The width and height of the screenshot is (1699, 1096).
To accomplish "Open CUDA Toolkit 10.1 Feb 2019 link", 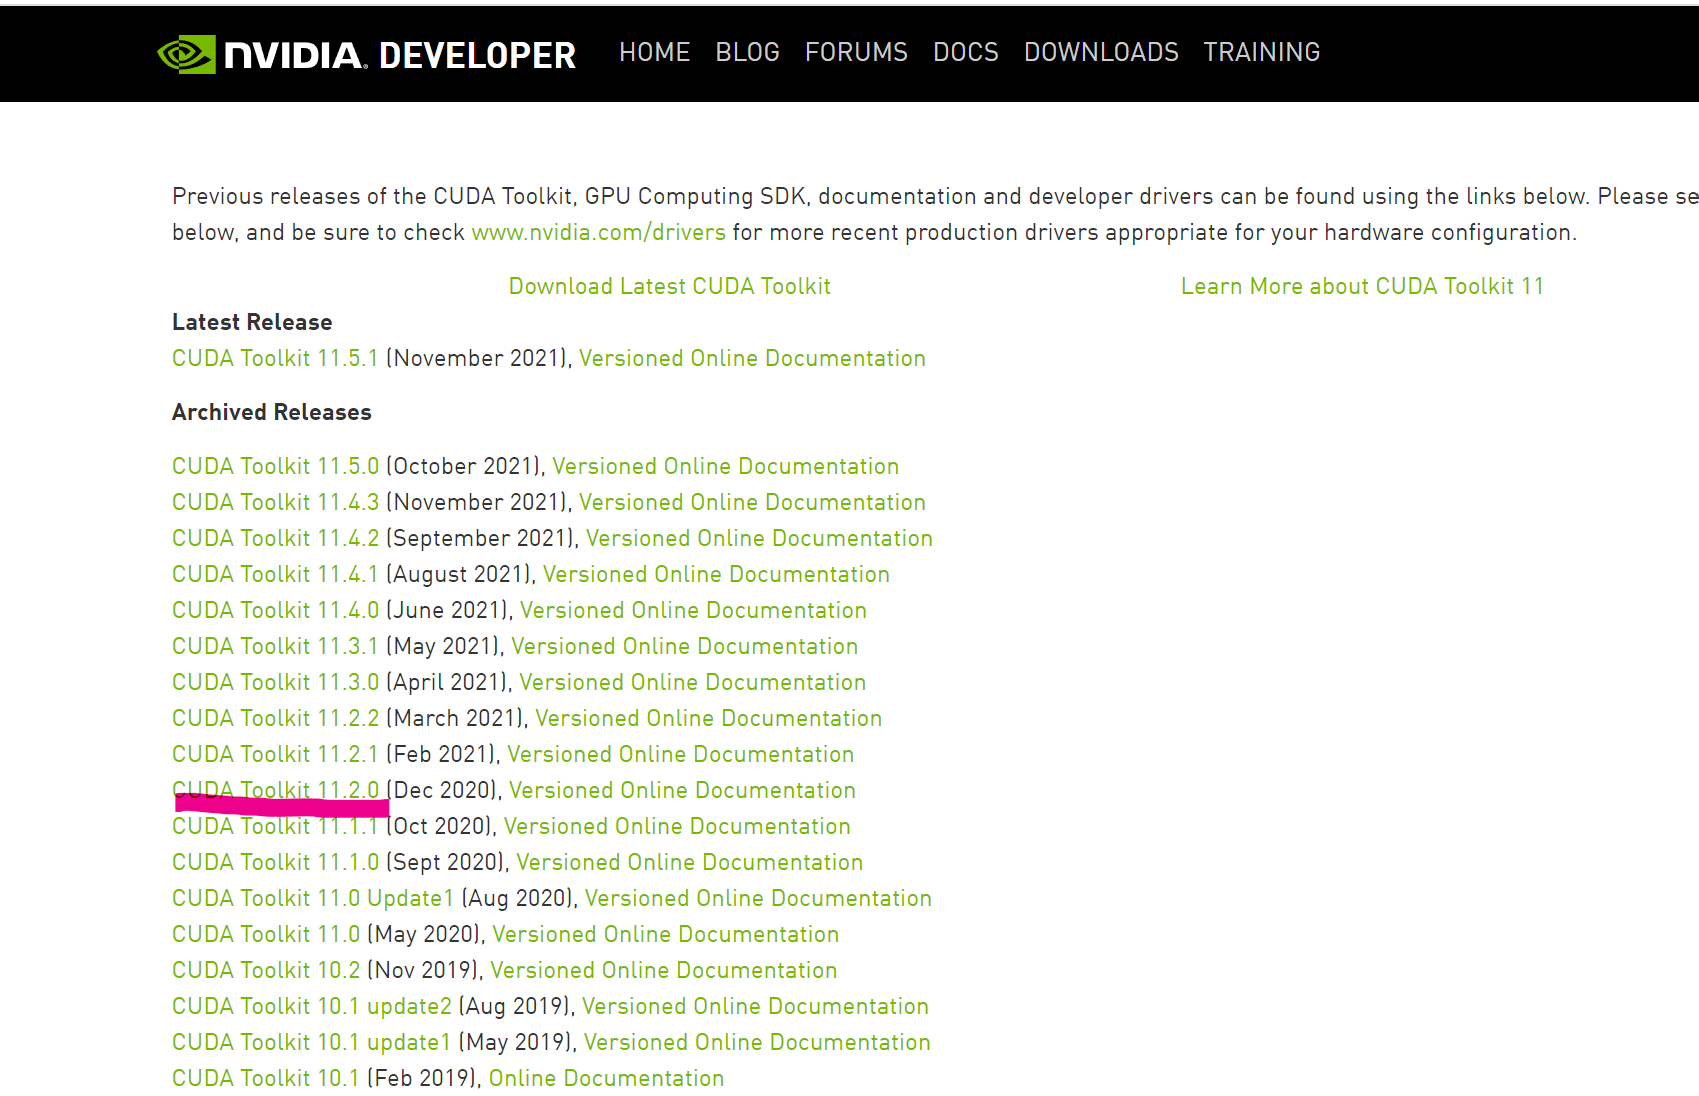I will pyautogui.click(x=266, y=1078).
